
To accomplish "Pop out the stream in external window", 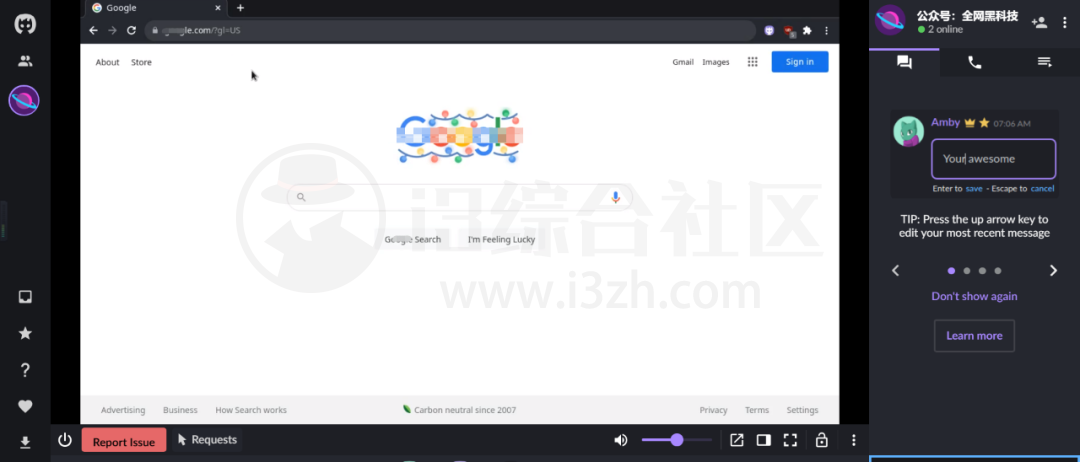I will [x=736, y=440].
